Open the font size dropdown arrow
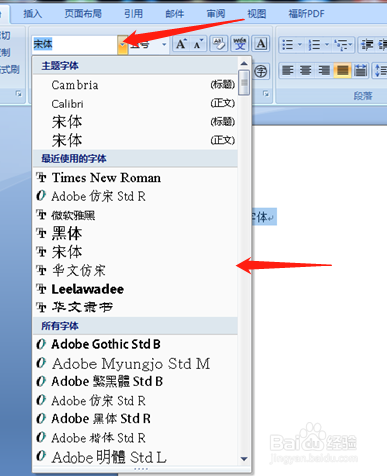387x476 pixels. pos(164,44)
